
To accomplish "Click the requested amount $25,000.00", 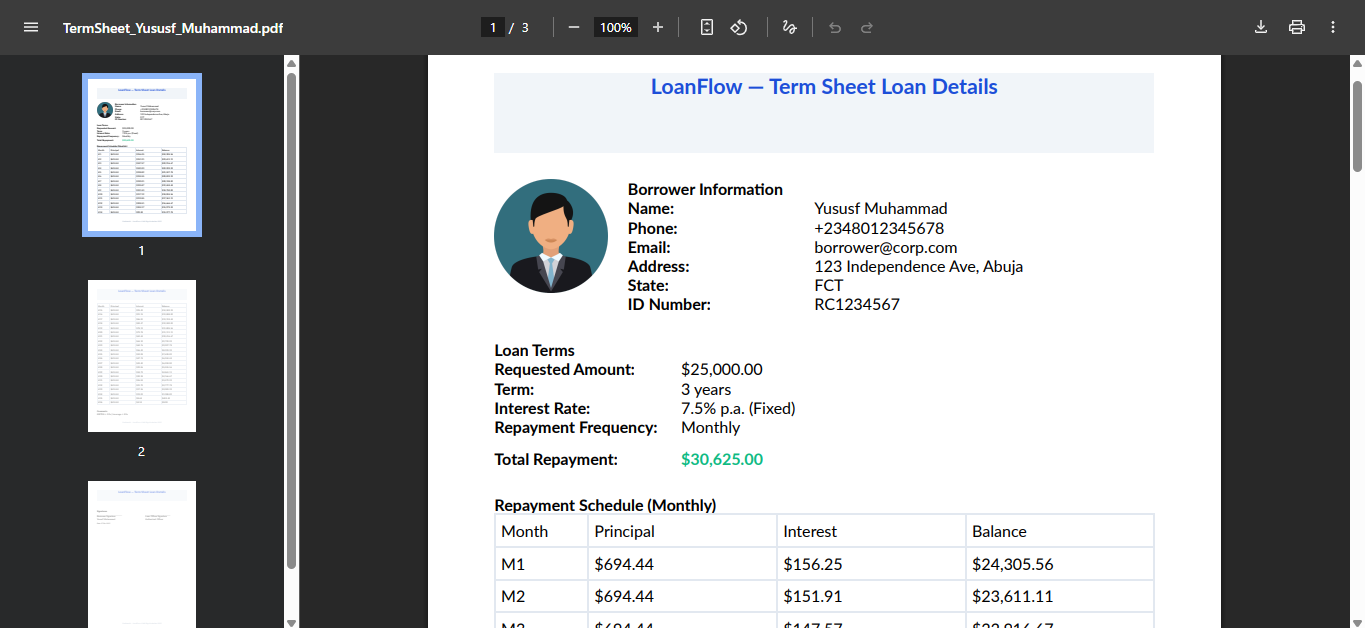I will coord(722,370).
